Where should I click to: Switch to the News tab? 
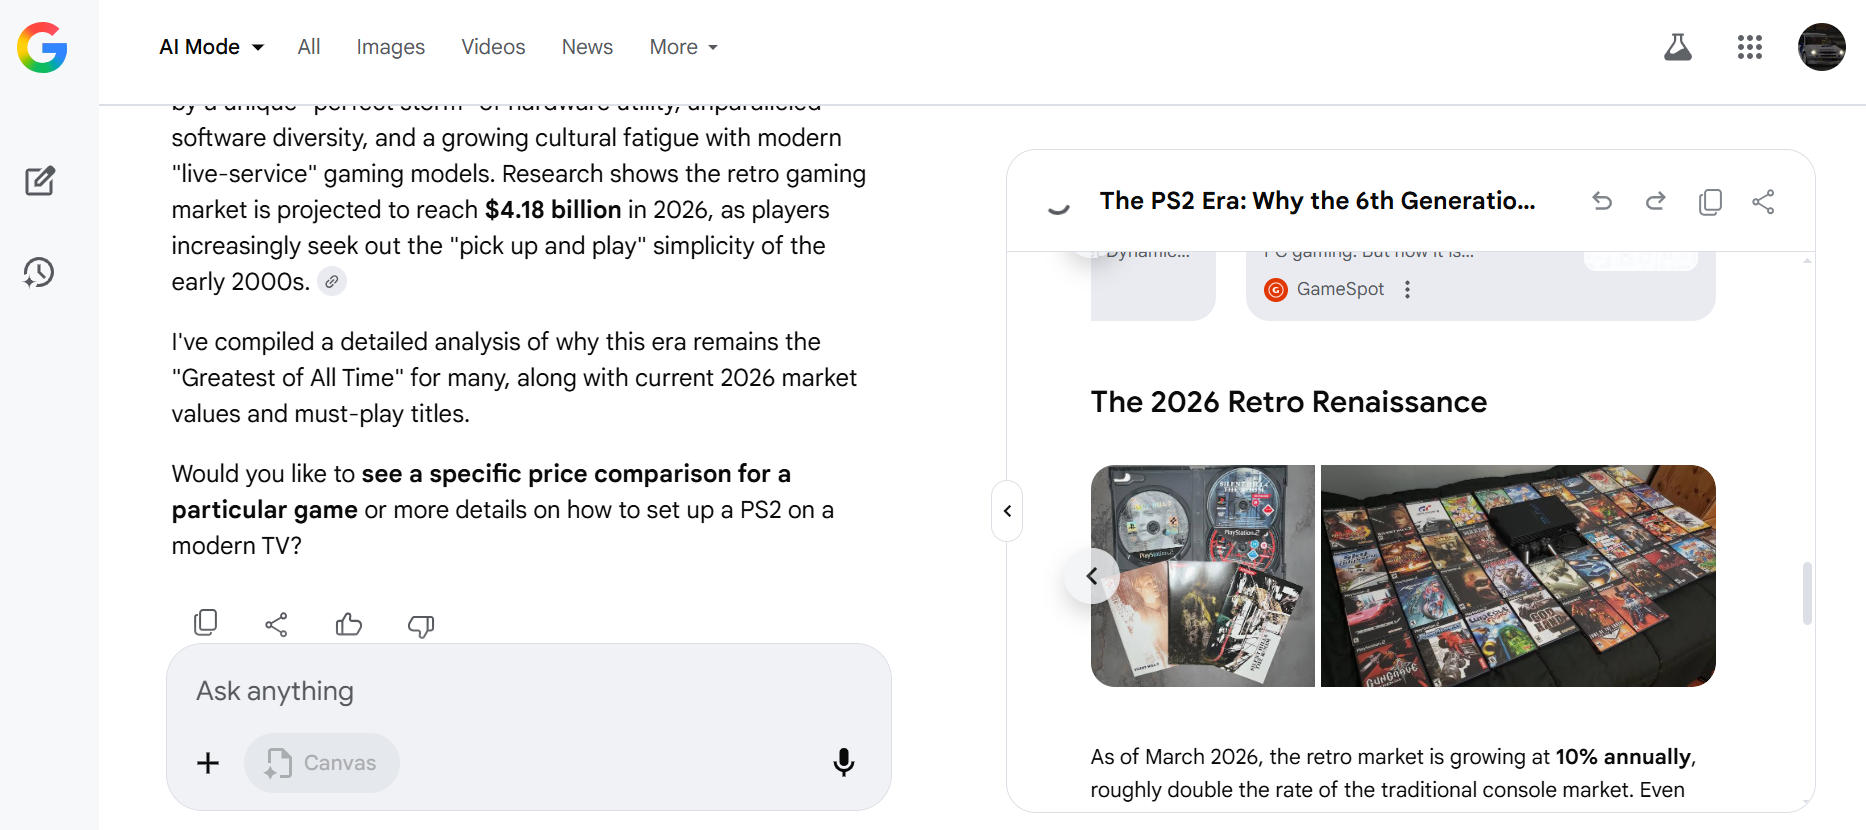(587, 47)
